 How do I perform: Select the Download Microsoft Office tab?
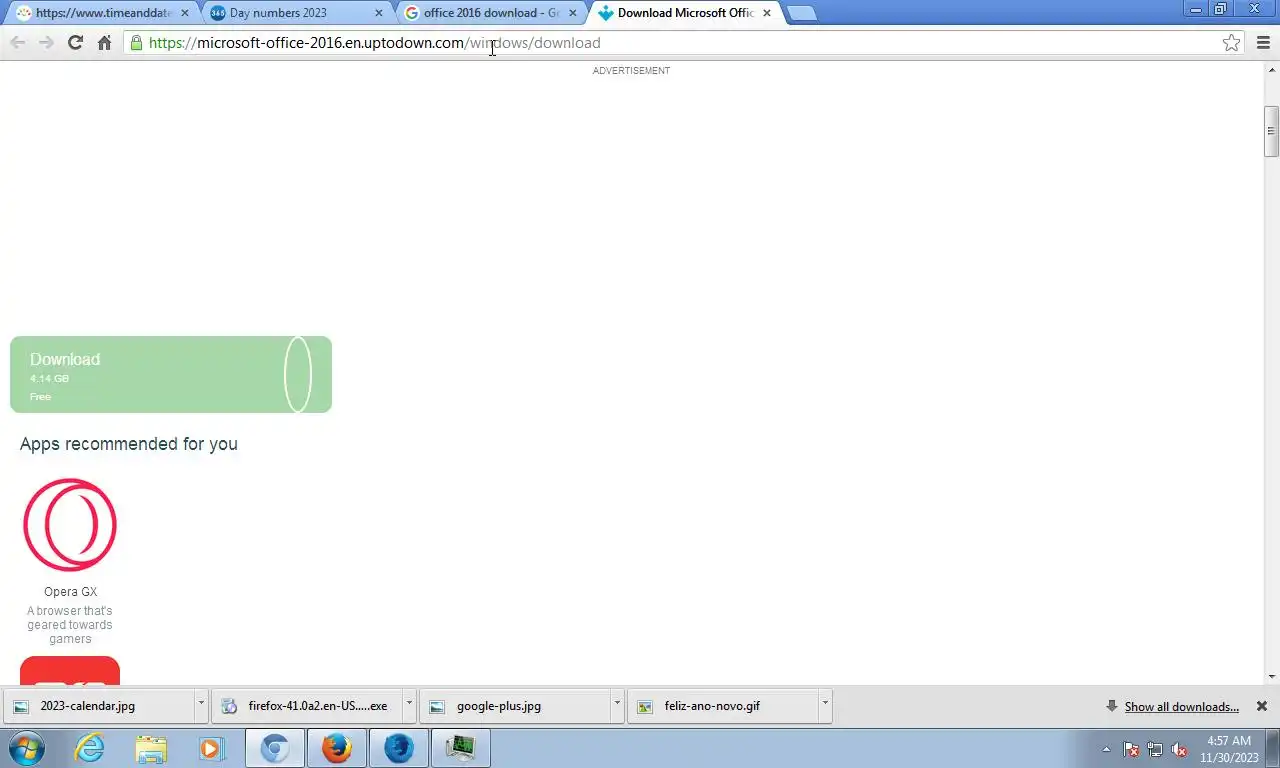685,13
